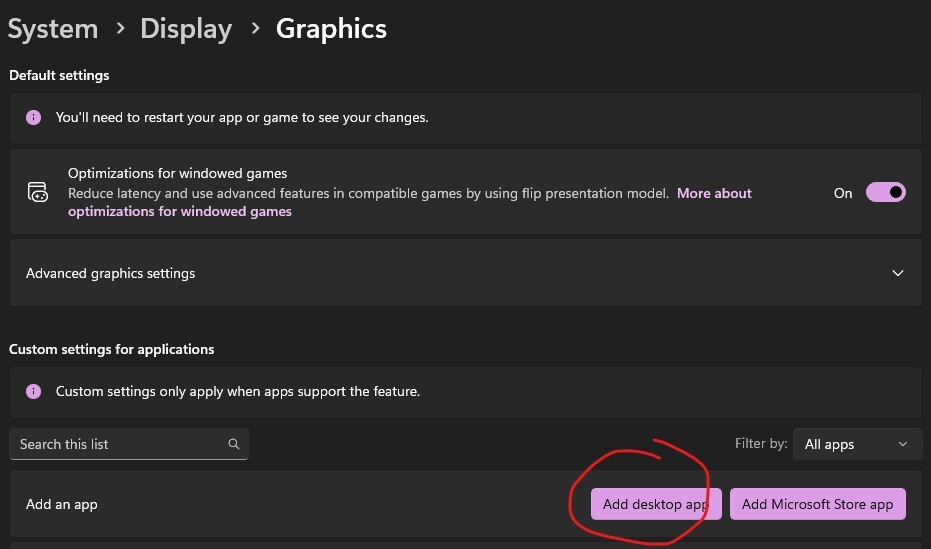Click the chevron between System and Display
This screenshot has height=549, width=931.
tap(121, 28)
